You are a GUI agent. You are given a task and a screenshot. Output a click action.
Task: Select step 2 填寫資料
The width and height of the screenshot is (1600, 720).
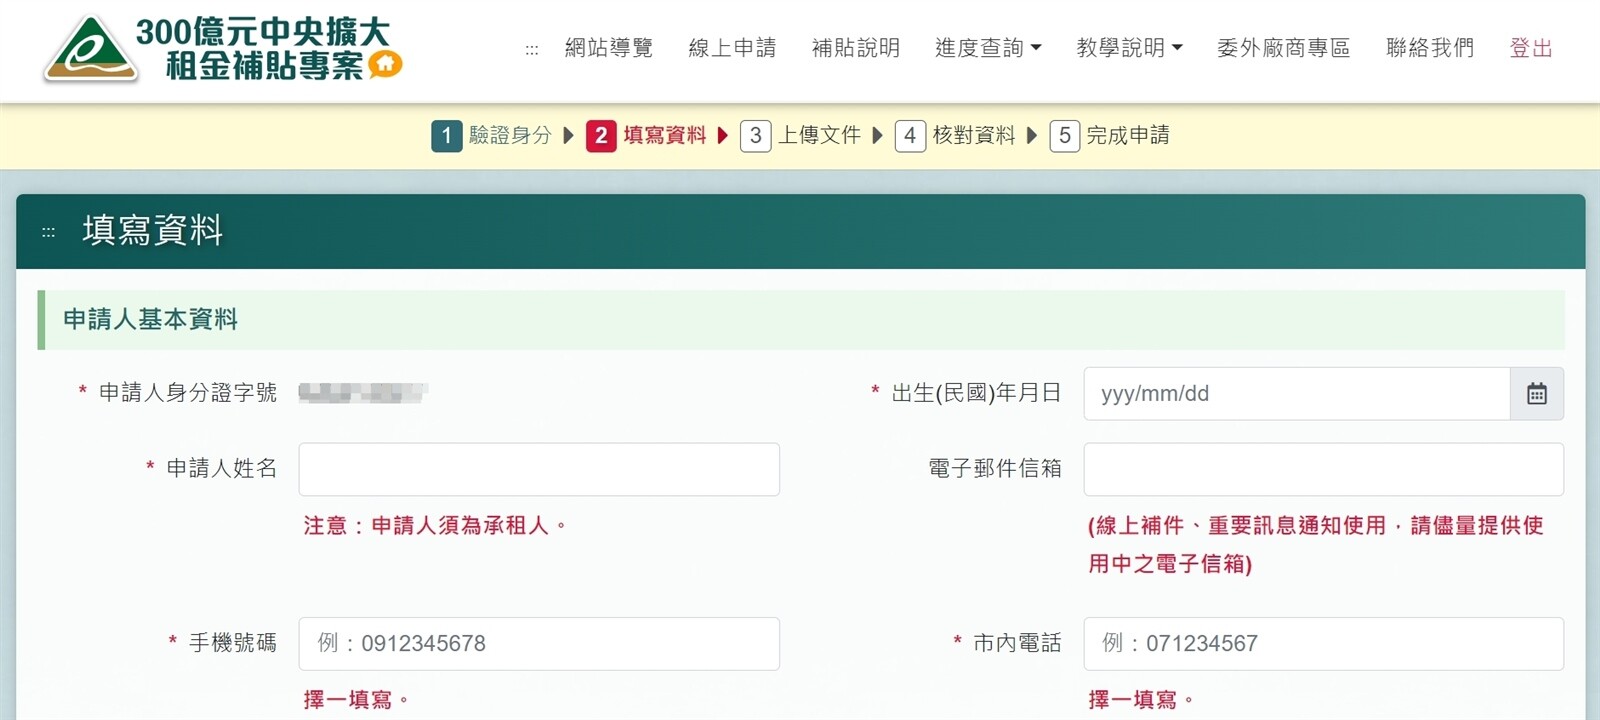tap(646, 135)
